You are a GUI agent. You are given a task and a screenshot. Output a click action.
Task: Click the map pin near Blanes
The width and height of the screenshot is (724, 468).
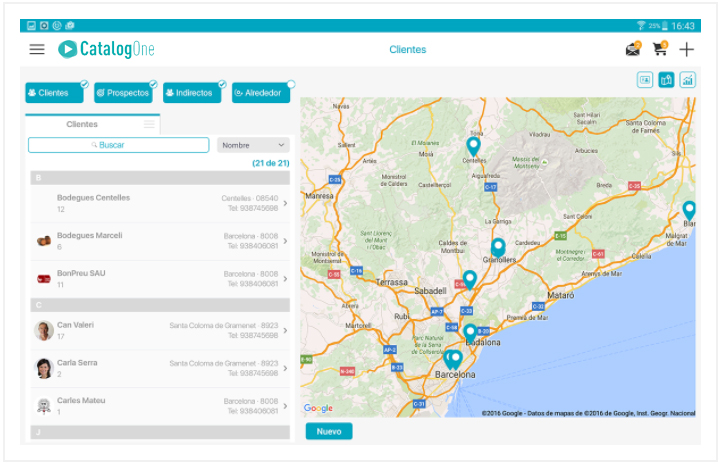pyautogui.click(x=689, y=210)
